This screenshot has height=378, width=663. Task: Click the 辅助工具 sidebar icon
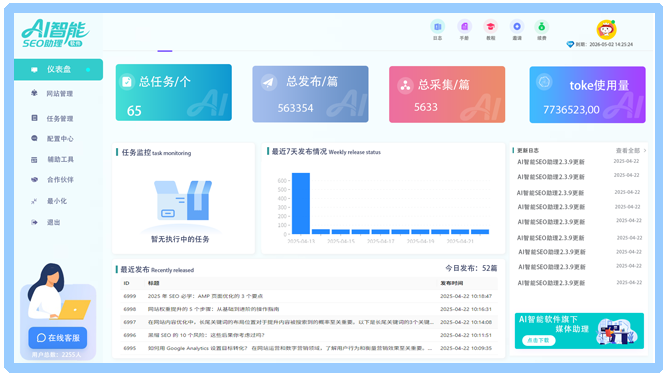34,159
